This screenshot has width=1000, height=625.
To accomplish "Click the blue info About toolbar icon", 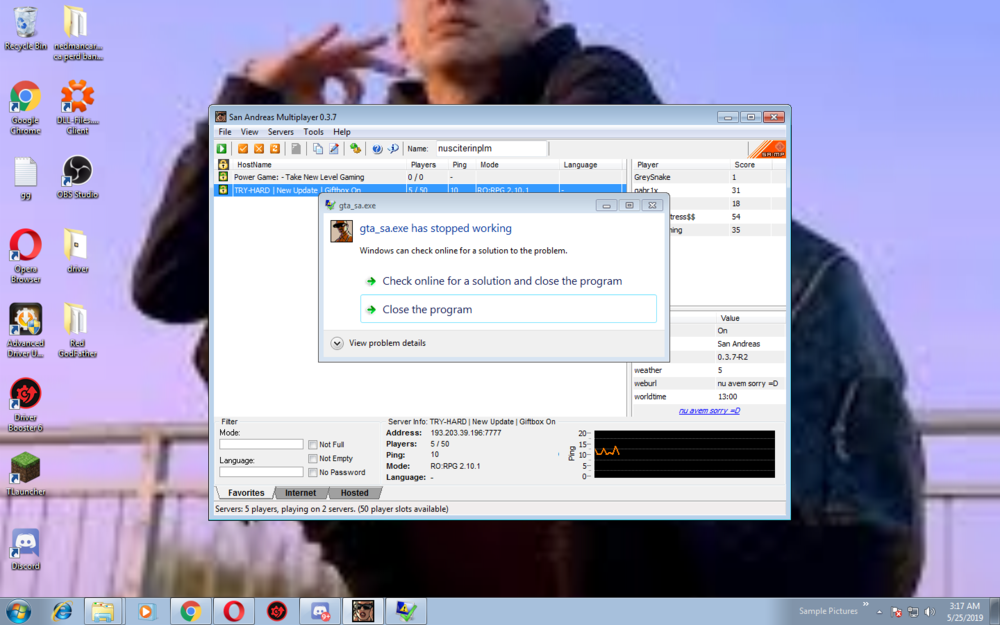I will (393, 149).
